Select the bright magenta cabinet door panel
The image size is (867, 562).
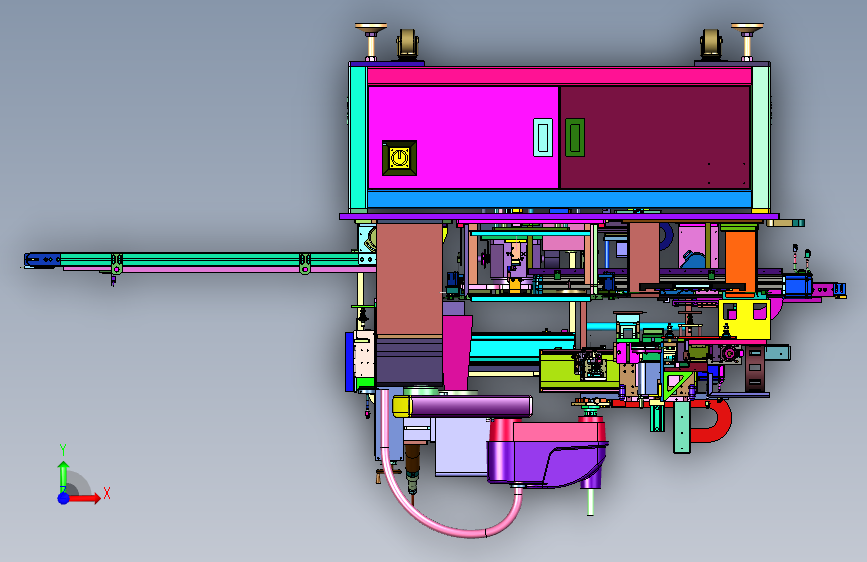pos(463,137)
